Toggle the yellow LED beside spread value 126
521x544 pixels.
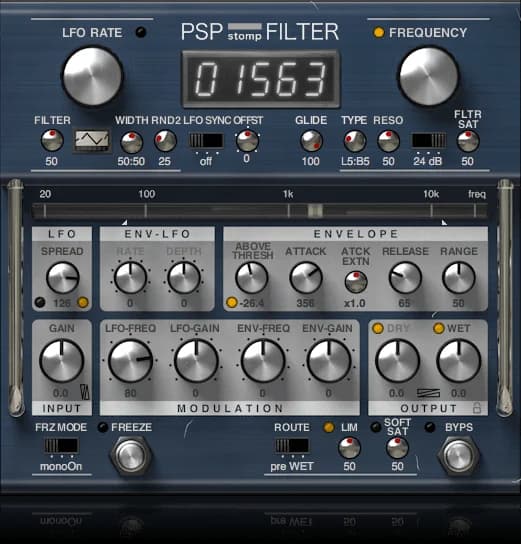(x=83, y=303)
